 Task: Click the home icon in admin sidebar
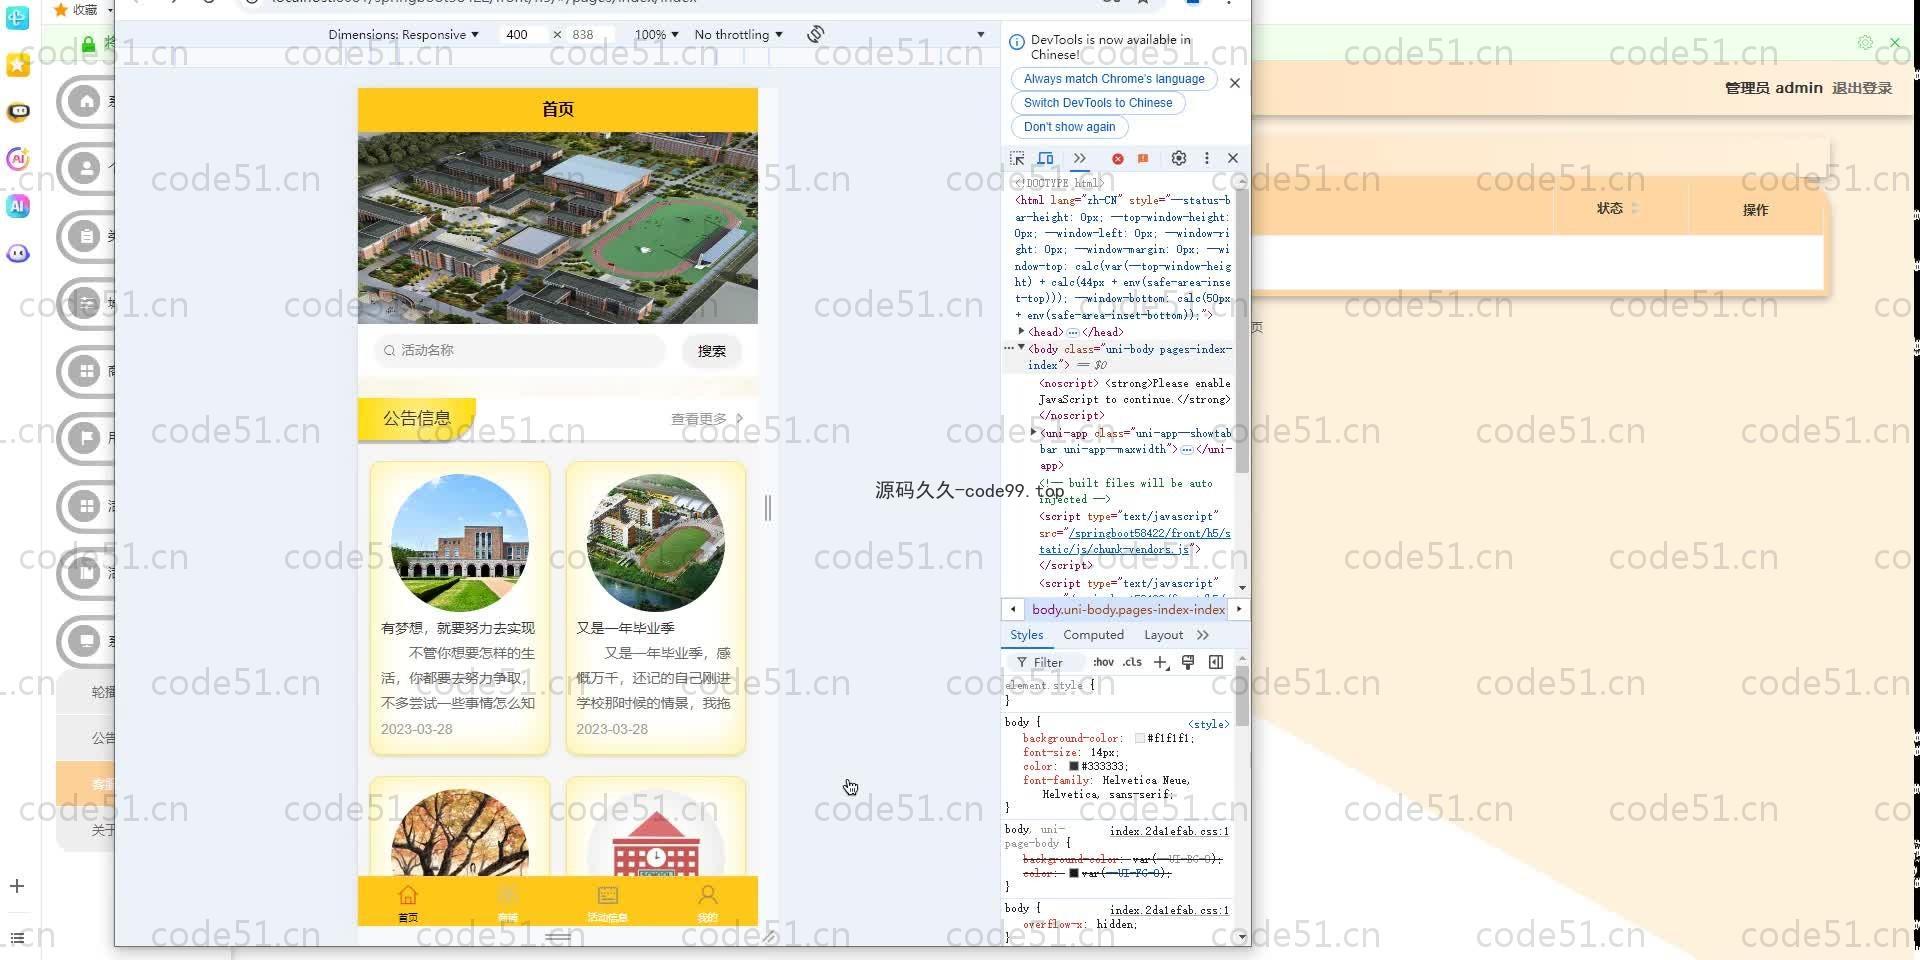tap(86, 101)
